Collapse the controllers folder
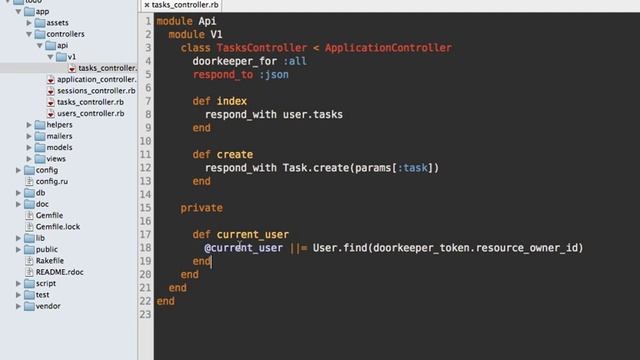This screenshot has width=640, height=360. [29, 34]
